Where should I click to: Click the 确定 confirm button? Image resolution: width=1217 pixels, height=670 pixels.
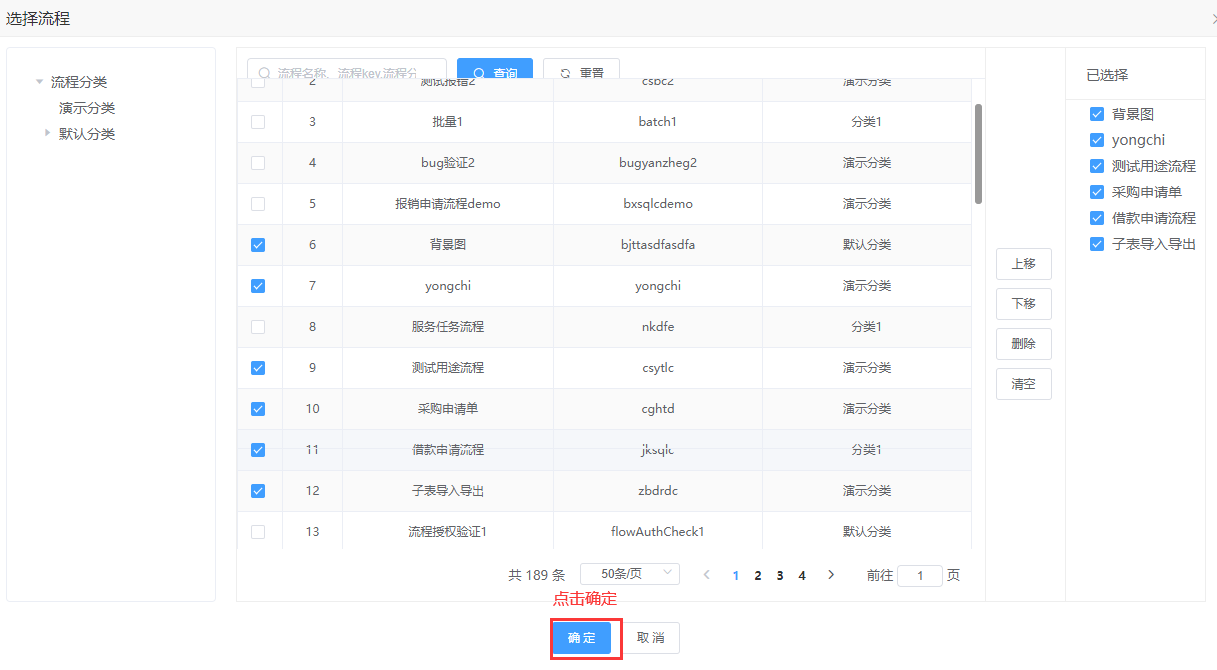pos(582,638)
